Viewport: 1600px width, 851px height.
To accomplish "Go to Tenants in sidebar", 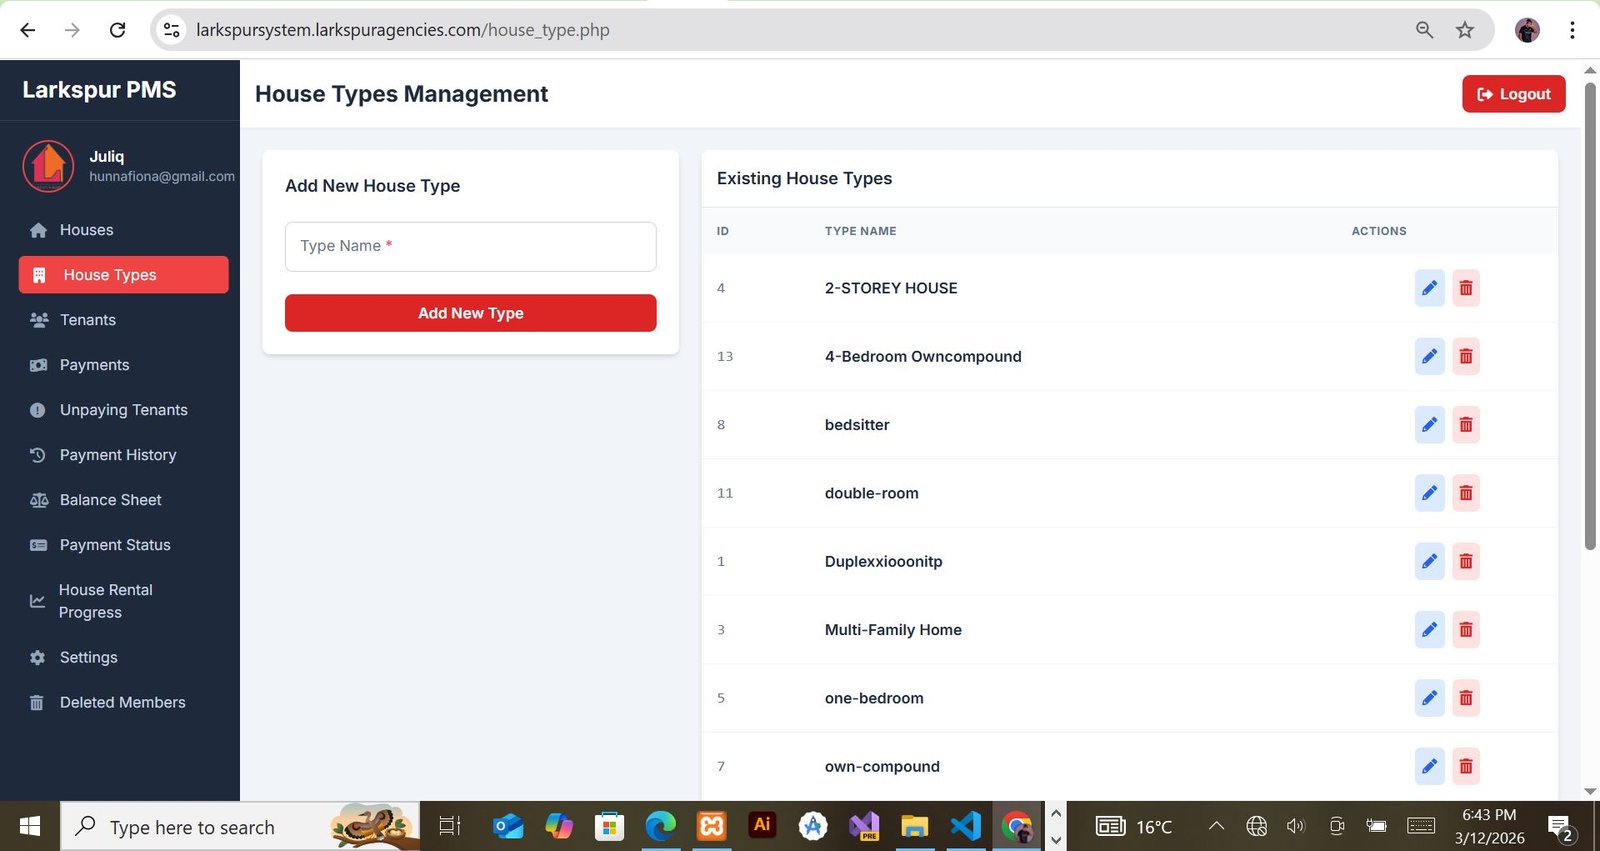I will (x=88, y=320).
